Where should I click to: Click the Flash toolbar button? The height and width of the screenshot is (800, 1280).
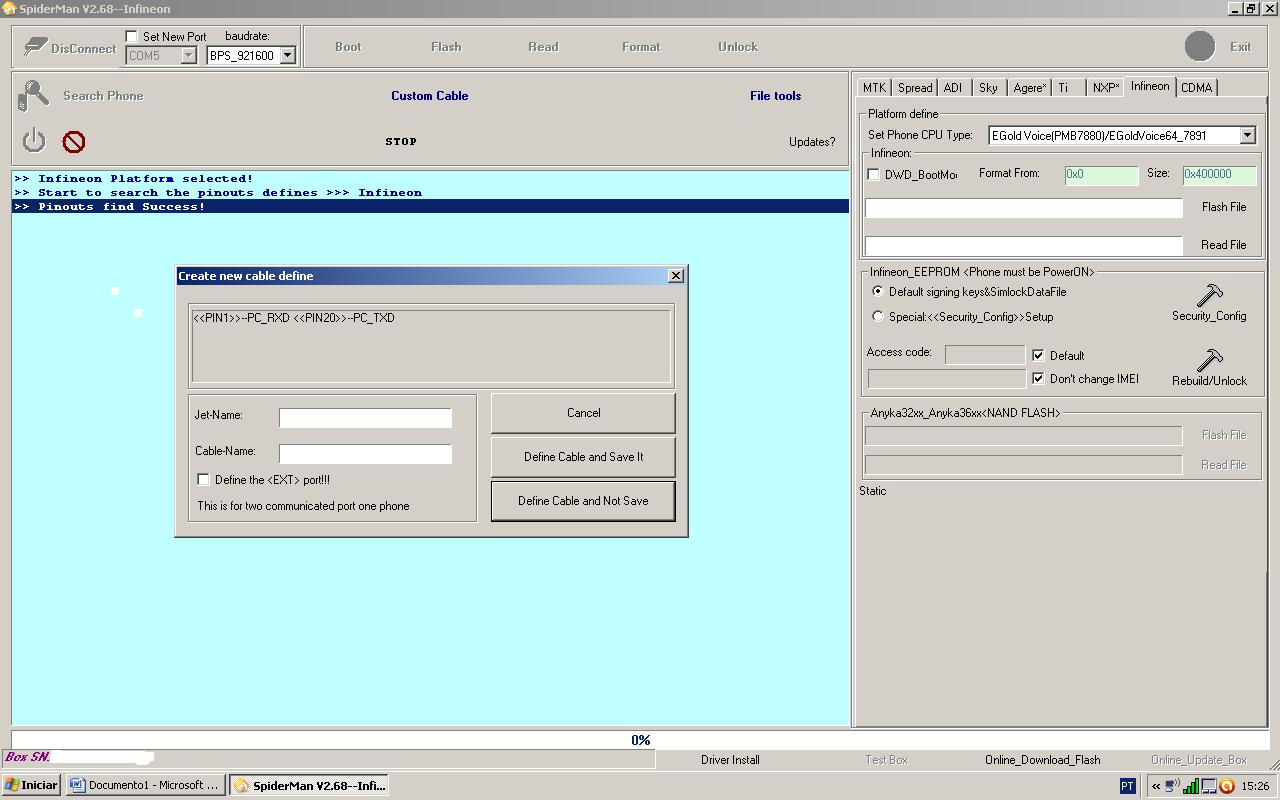click(446, 47)
